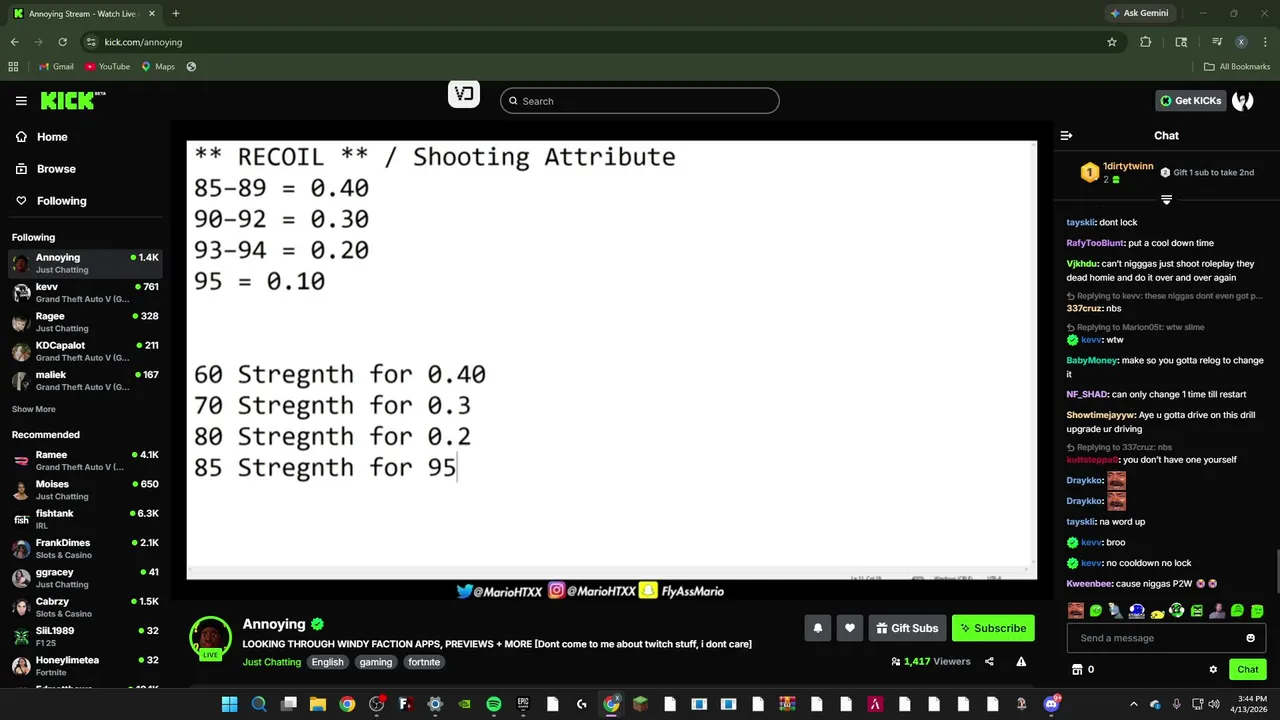Viewport: 1280px width, 720px height.
Task: Open SiiL1989 in Recommended channels
Action: [85, 636]
